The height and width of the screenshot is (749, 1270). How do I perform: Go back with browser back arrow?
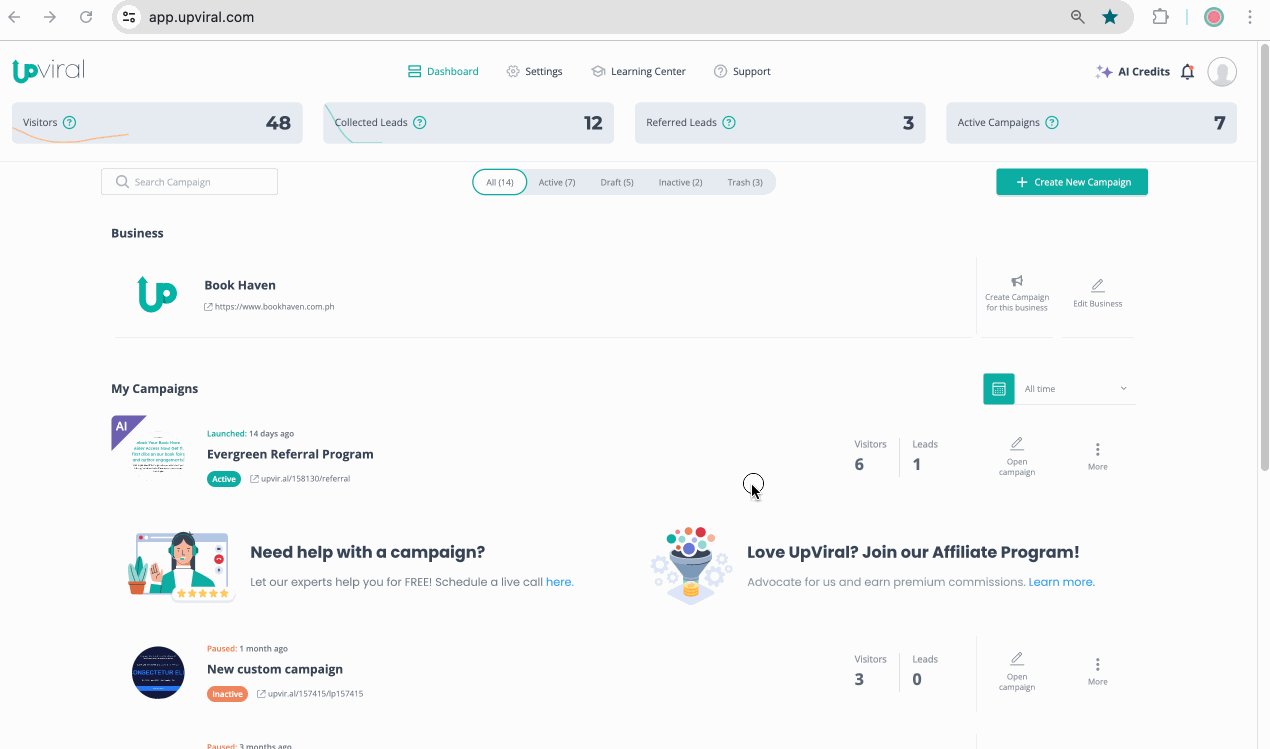click(x=15, y=17)
